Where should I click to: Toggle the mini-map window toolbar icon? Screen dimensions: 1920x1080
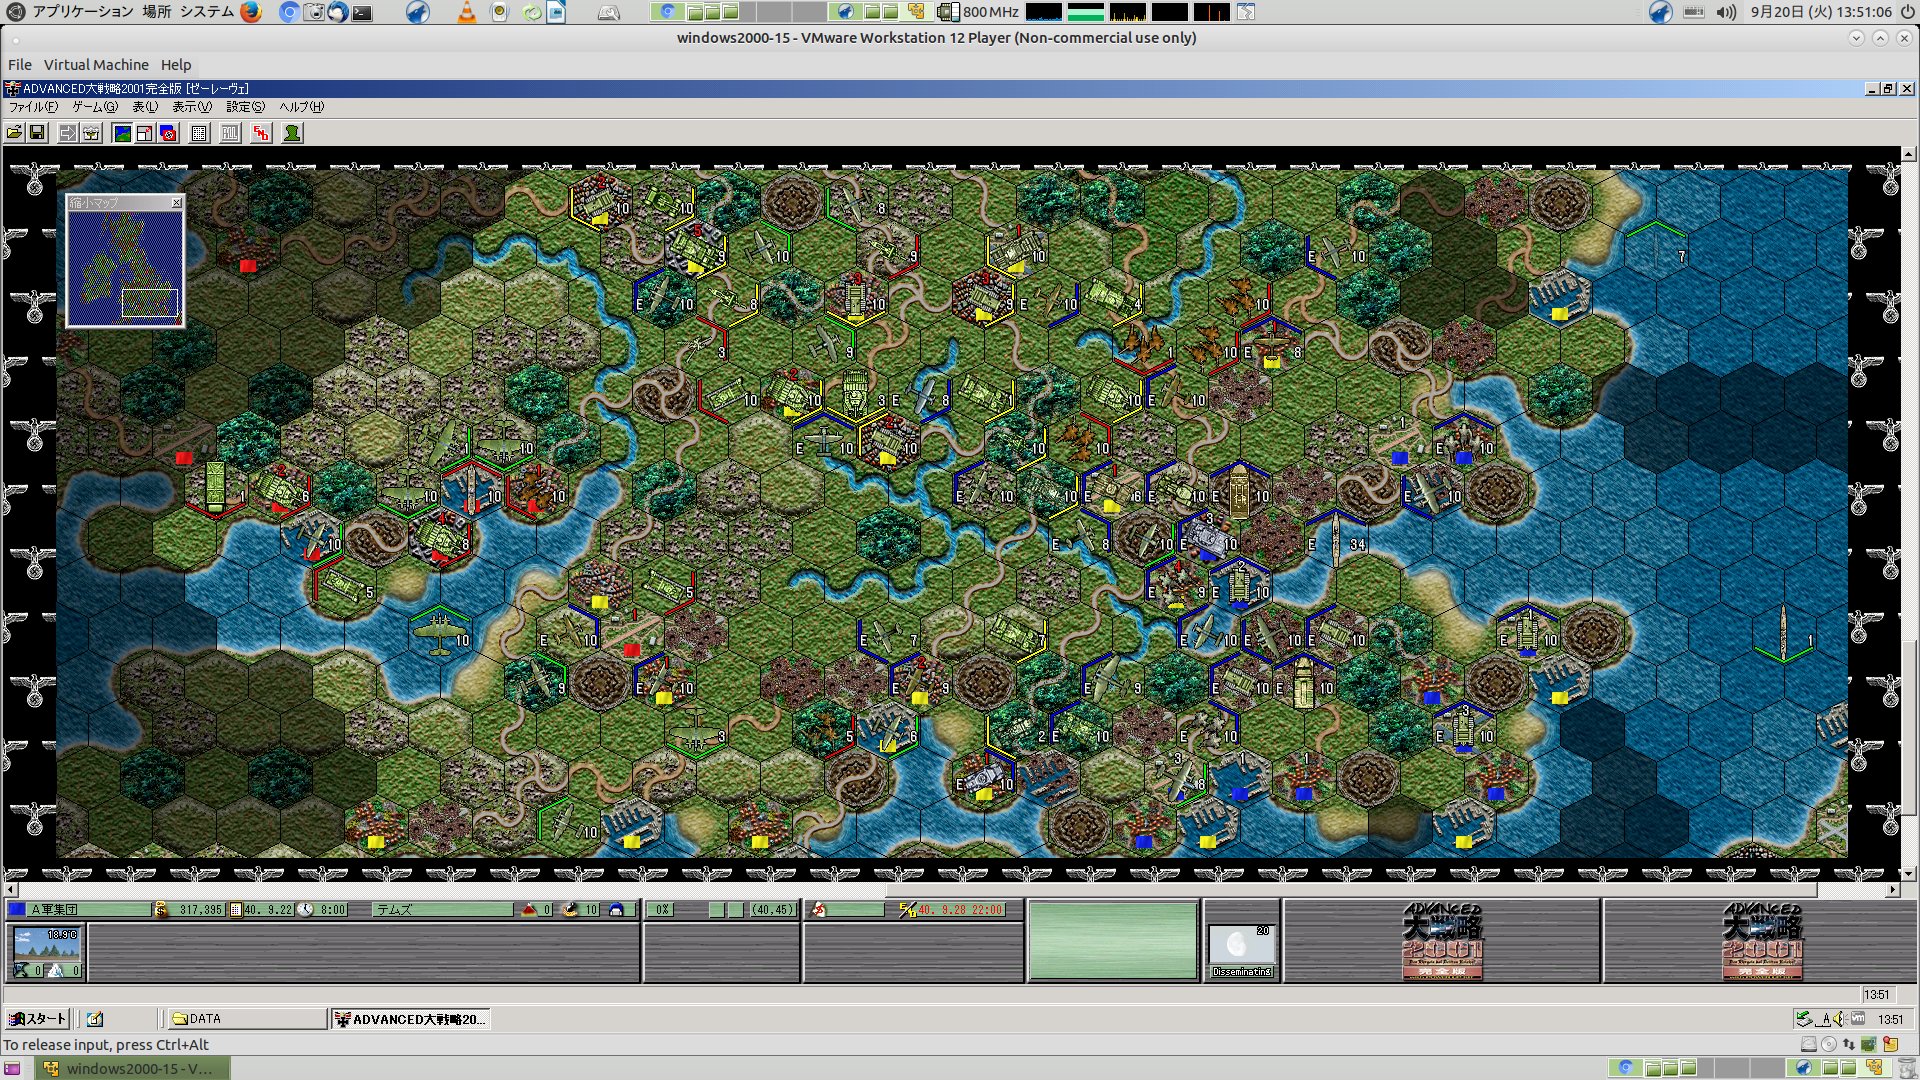click(145, 133)
